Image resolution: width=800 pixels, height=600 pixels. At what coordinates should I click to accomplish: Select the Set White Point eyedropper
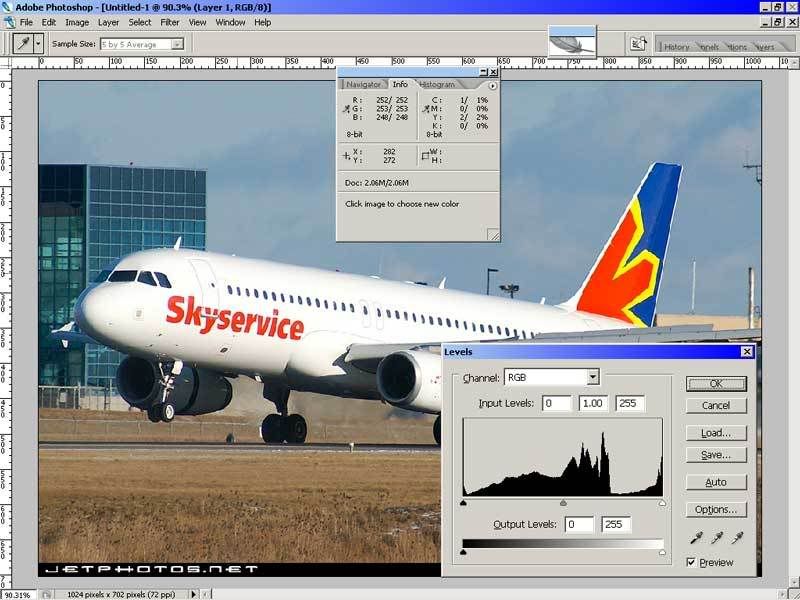point(737,537)
